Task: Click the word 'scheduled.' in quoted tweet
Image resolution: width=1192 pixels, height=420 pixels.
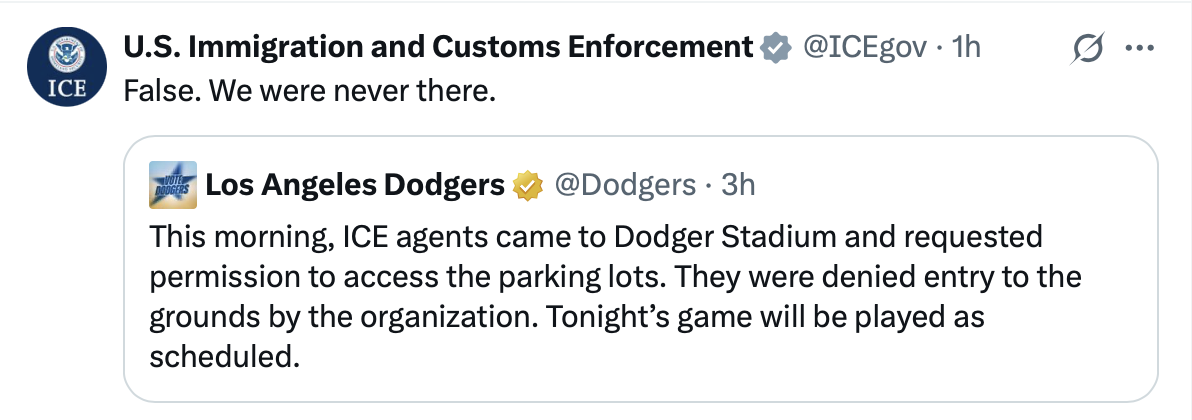Action: tap(221, 355)
